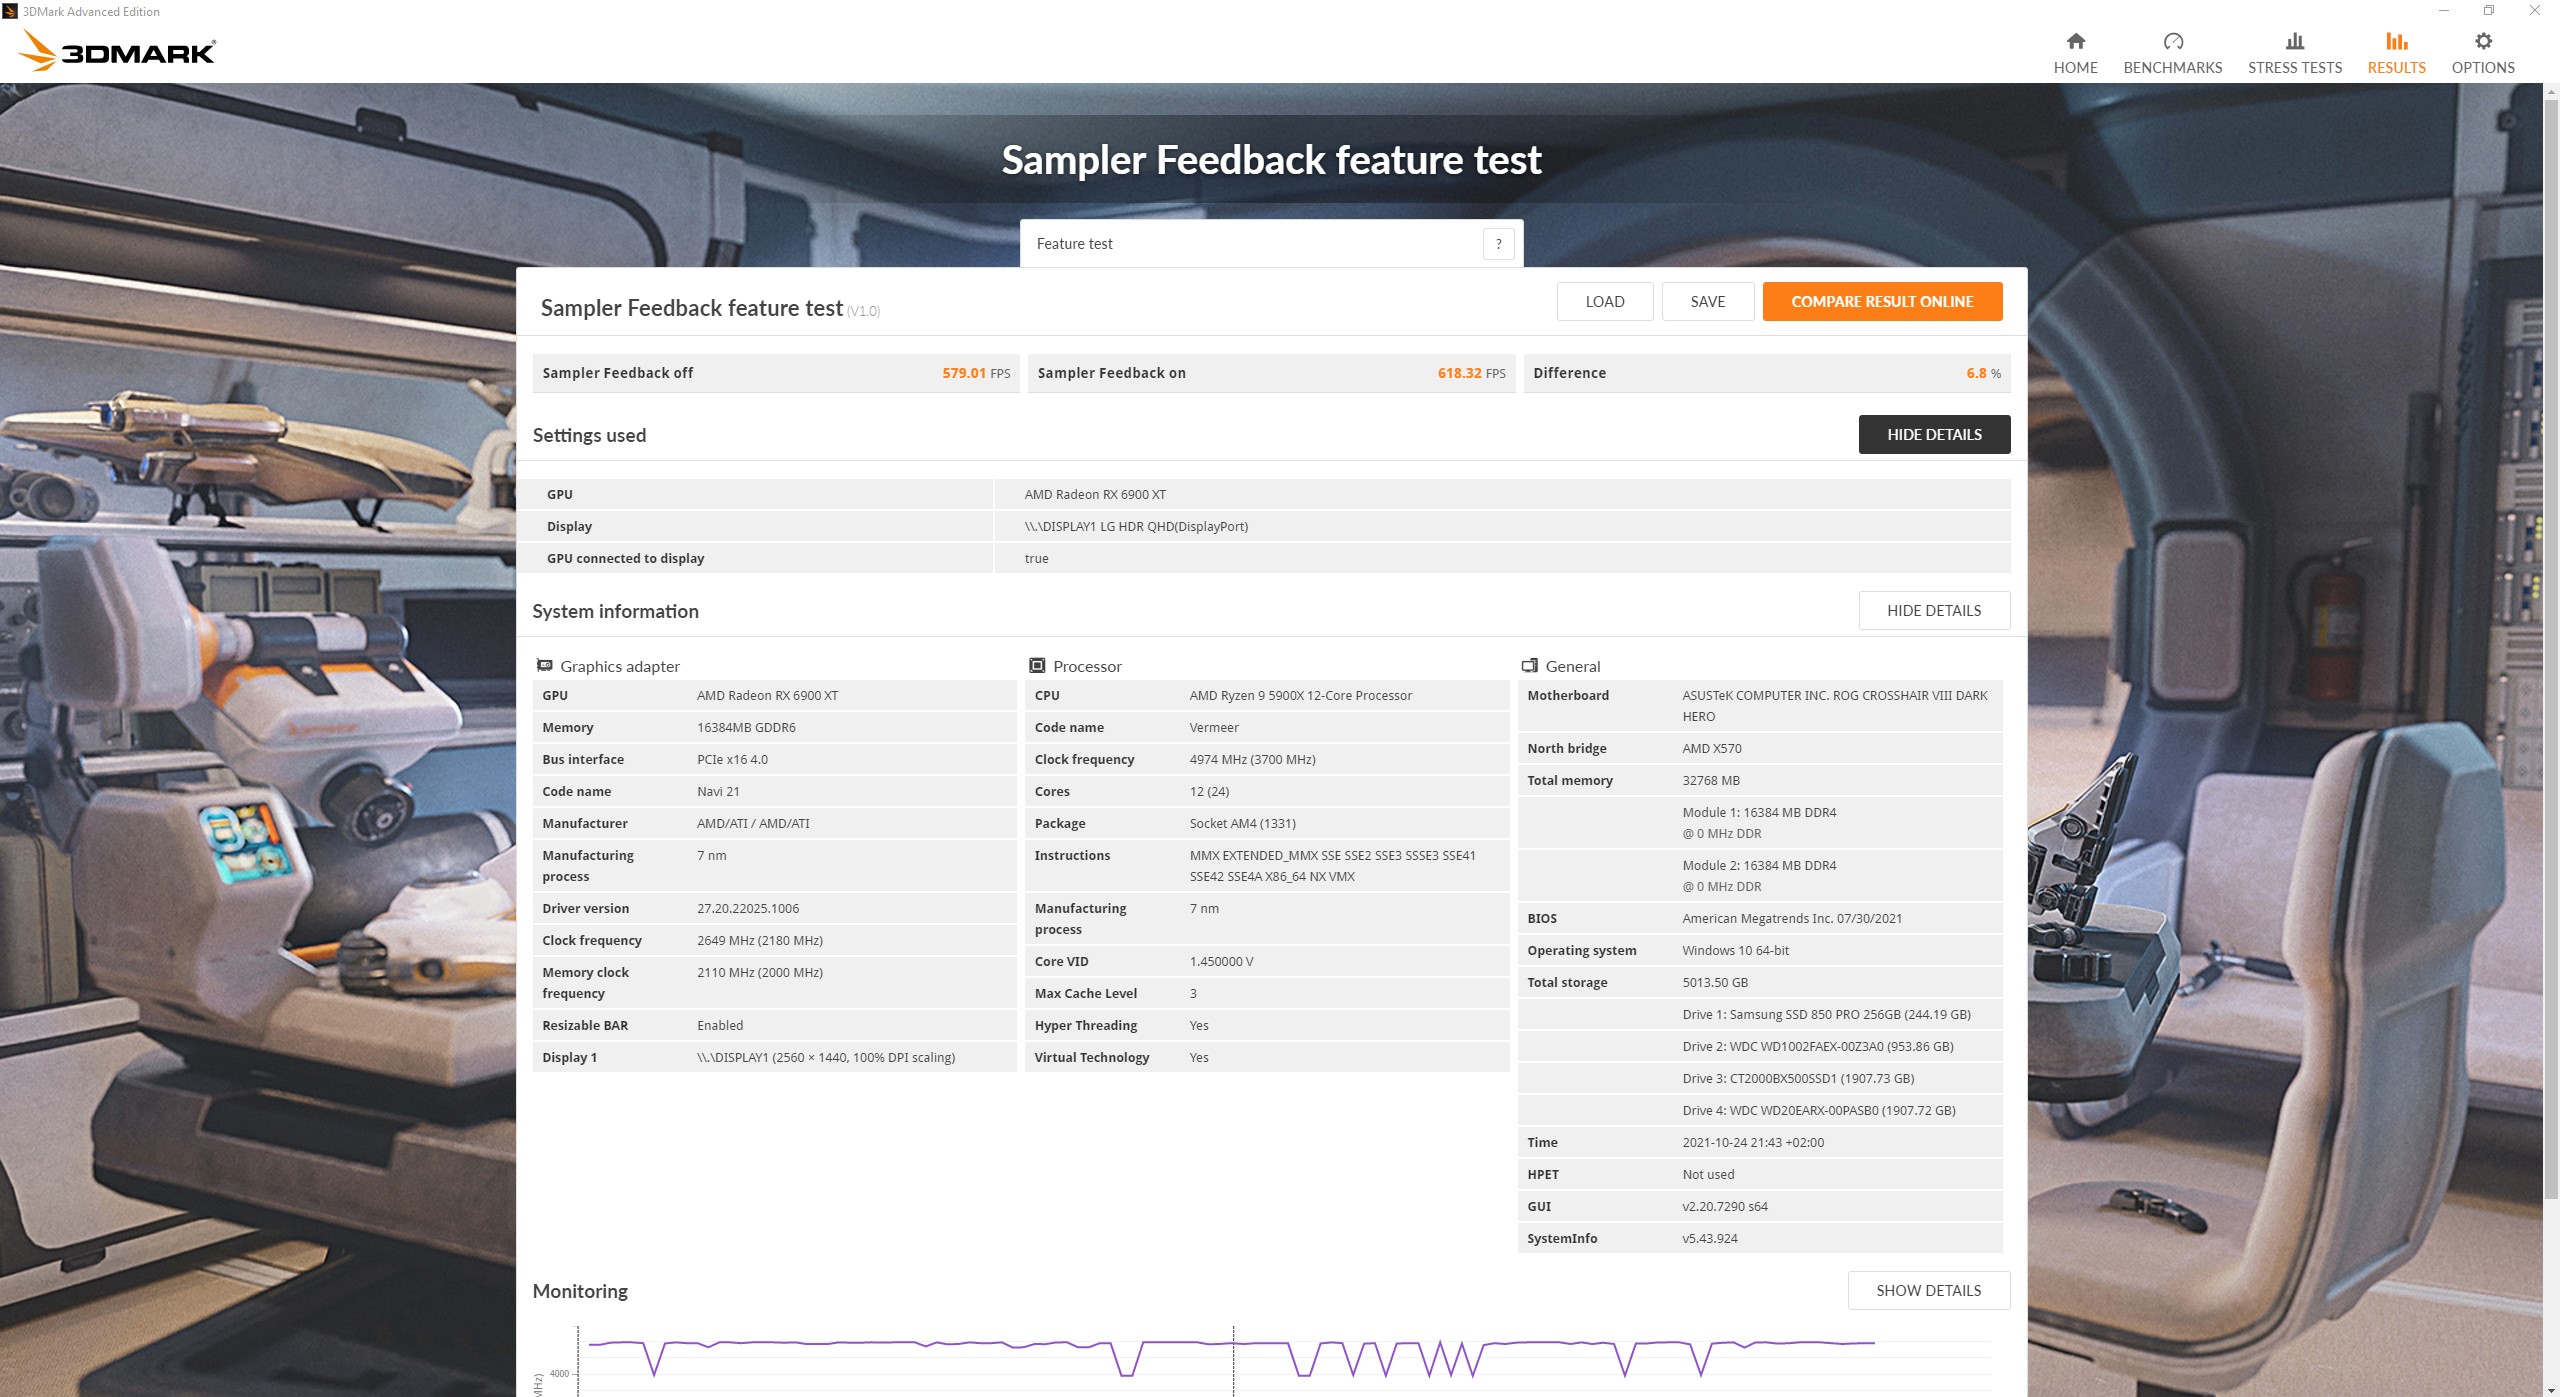Click Motherboard ROG CROSSHAIR VIII DARK HERO value
The image size is (2560, 1397).
pyautogui.click(x=1835, y=706)
